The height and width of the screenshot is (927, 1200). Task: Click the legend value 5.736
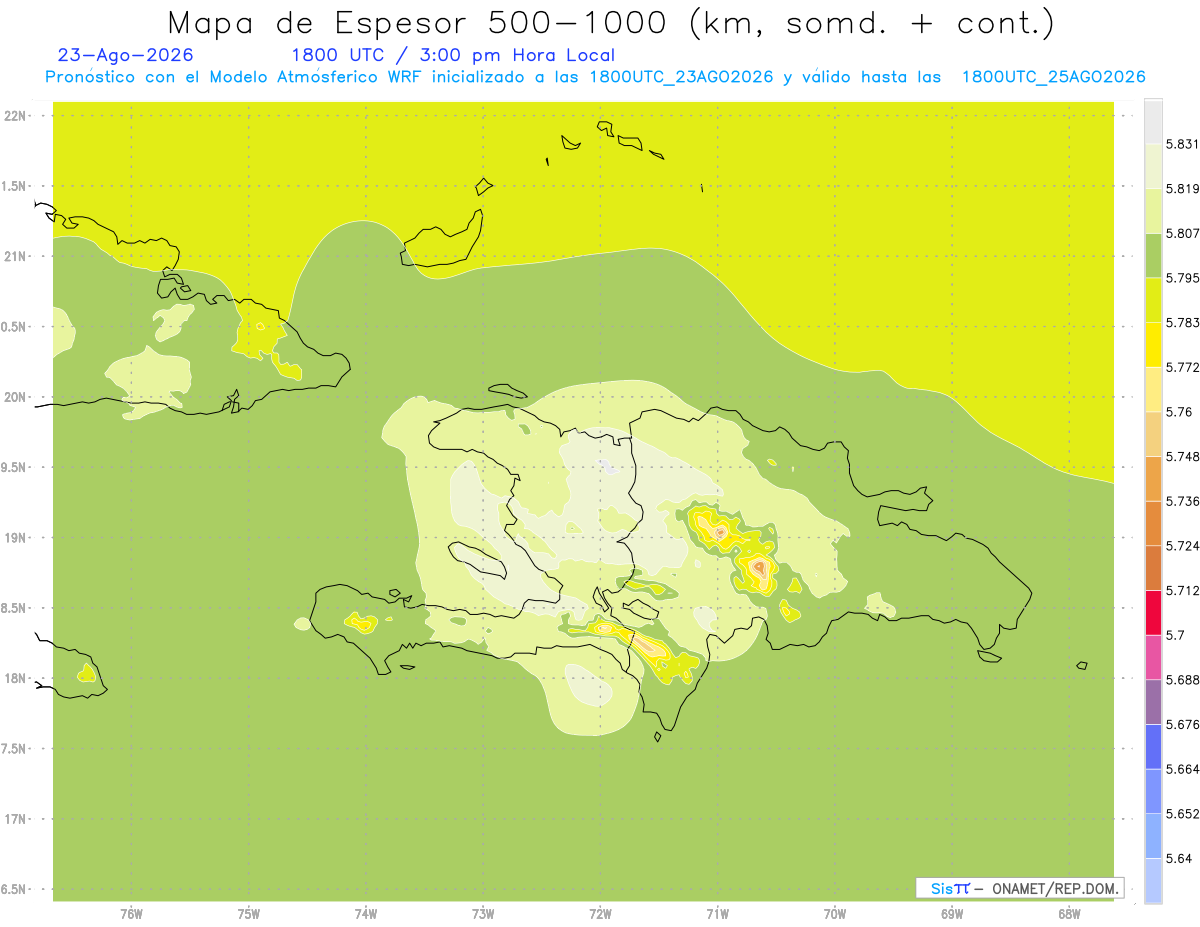click(1183, 501)
